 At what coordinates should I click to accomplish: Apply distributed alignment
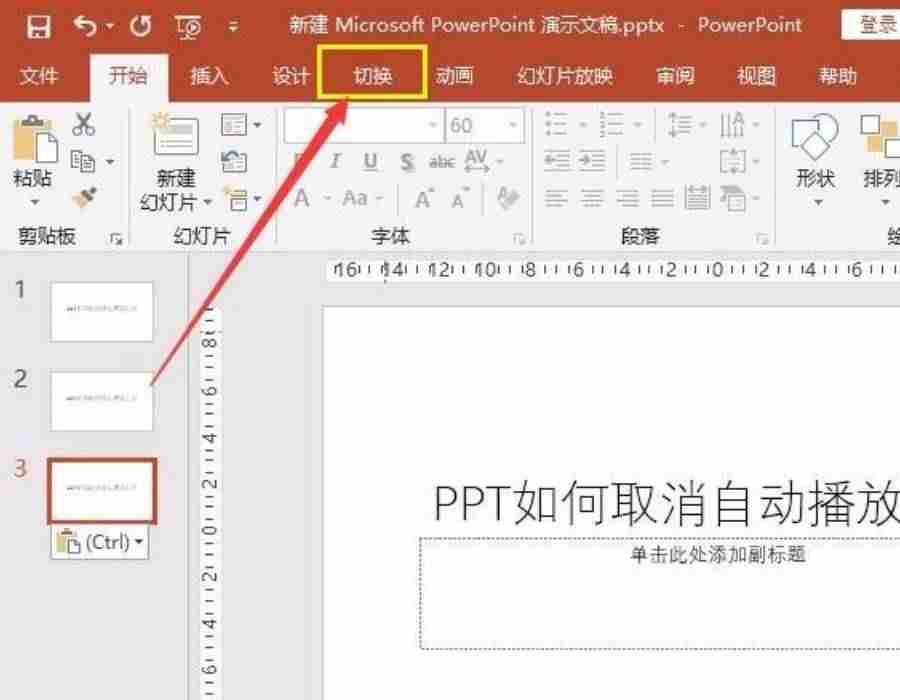click(697, 199)
